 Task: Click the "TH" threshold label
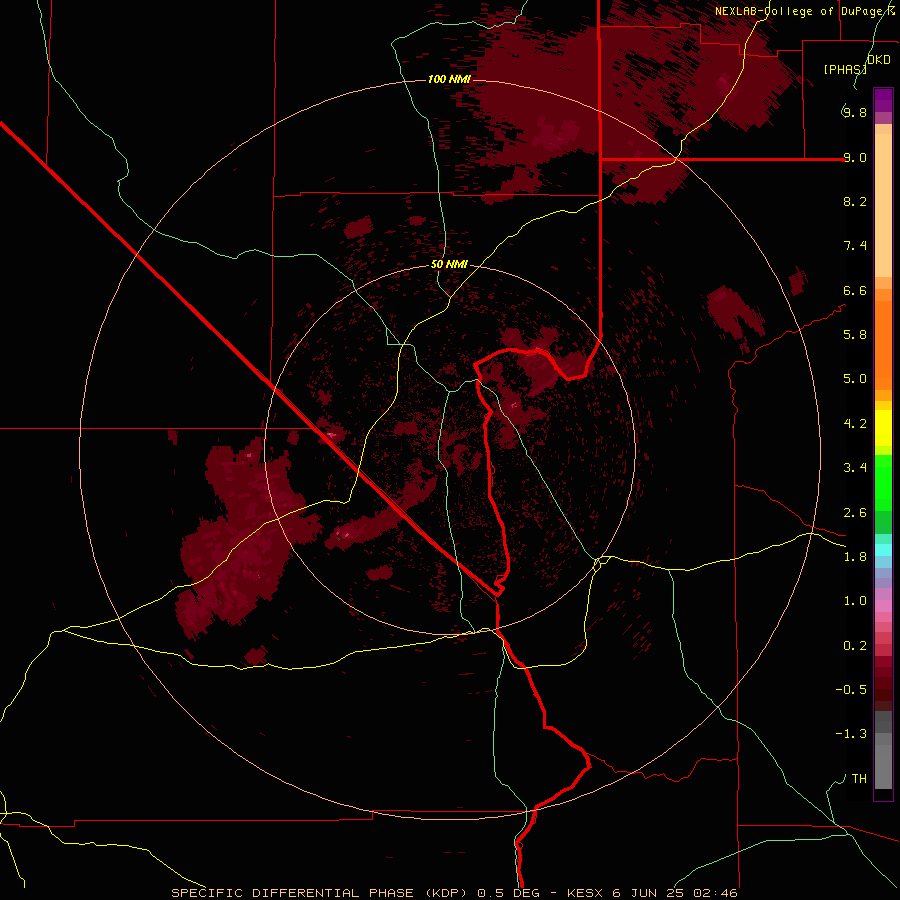coord(859,779)
